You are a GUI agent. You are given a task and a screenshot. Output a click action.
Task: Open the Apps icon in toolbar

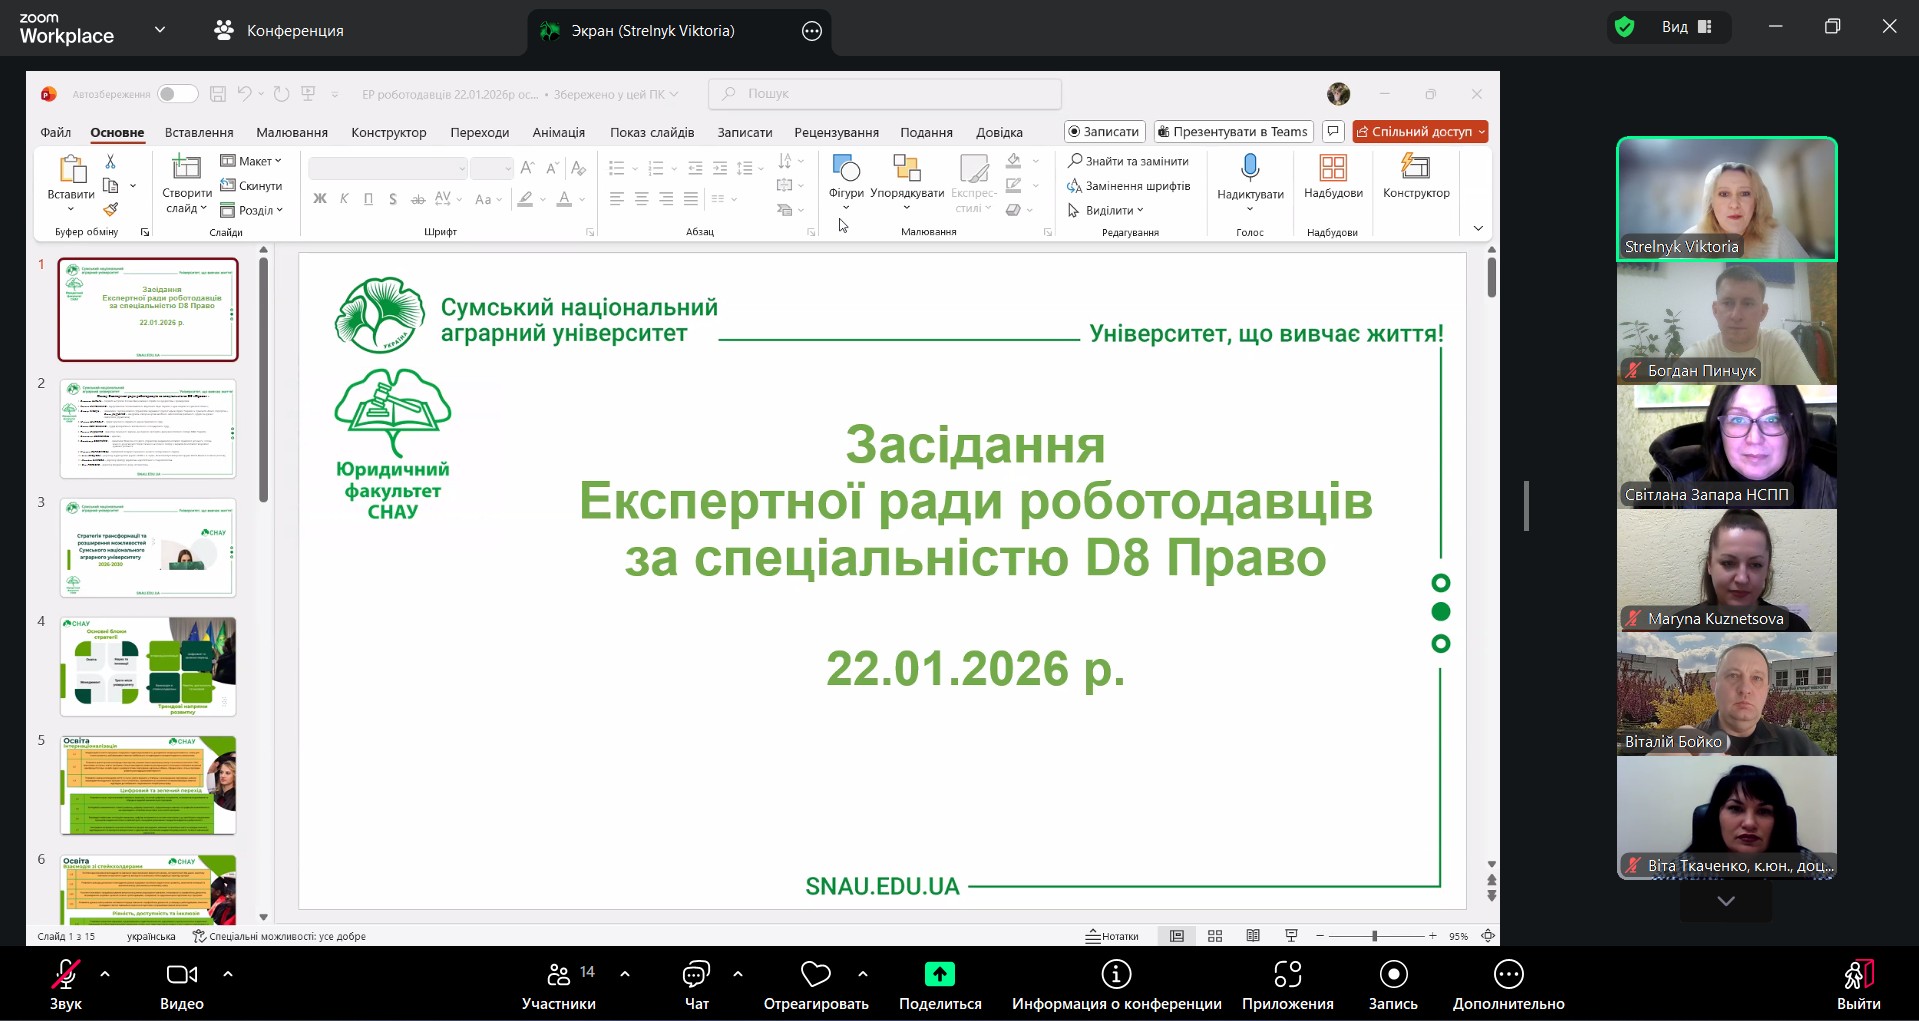pyautogui.click(x=1287, y=975)
